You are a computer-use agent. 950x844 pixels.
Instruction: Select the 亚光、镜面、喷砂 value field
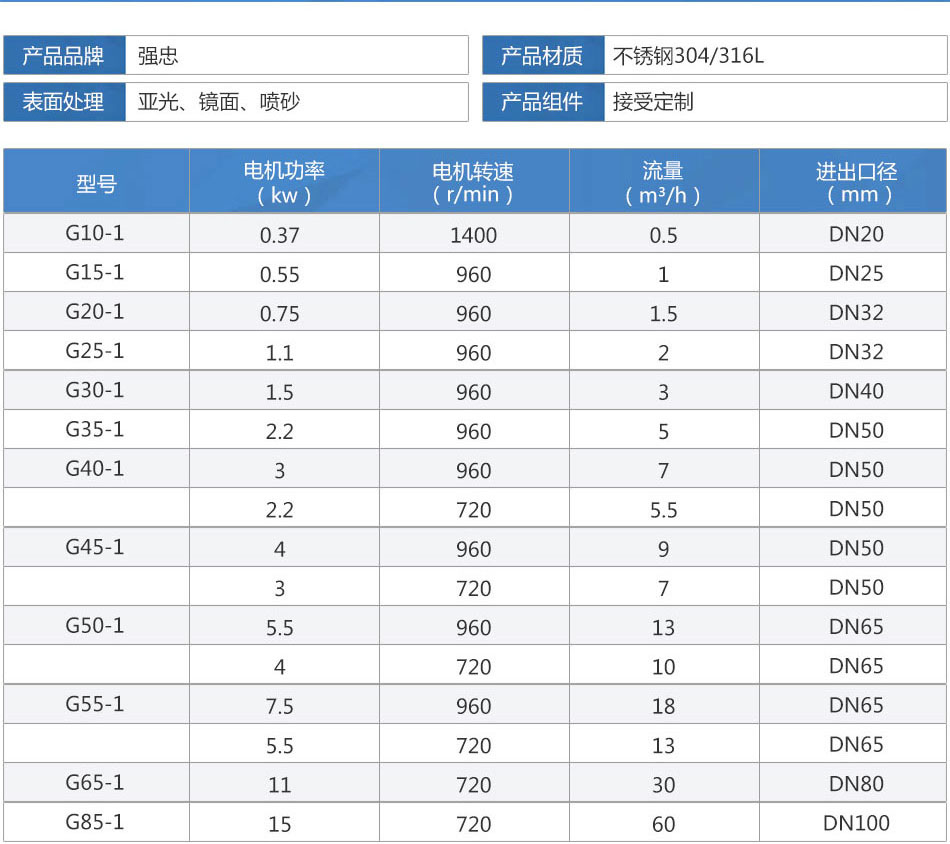point(296,102)
